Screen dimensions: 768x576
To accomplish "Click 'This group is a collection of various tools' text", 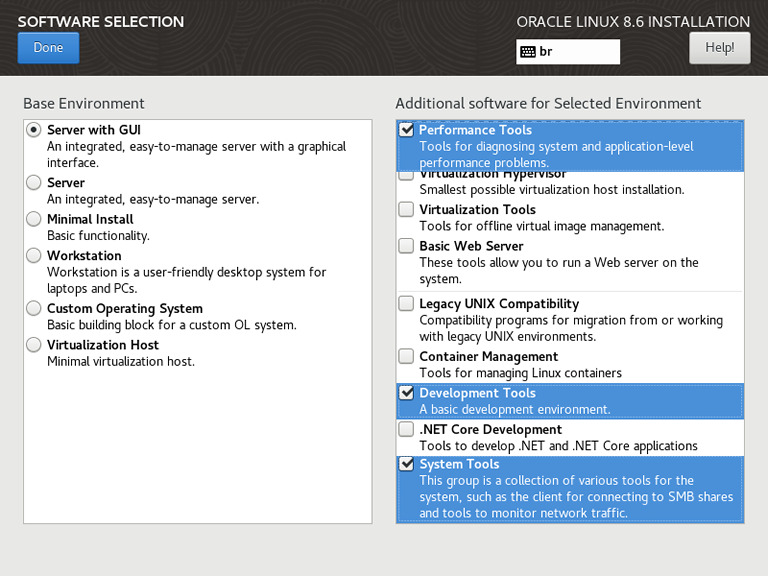I will click(x=576, y=497).
